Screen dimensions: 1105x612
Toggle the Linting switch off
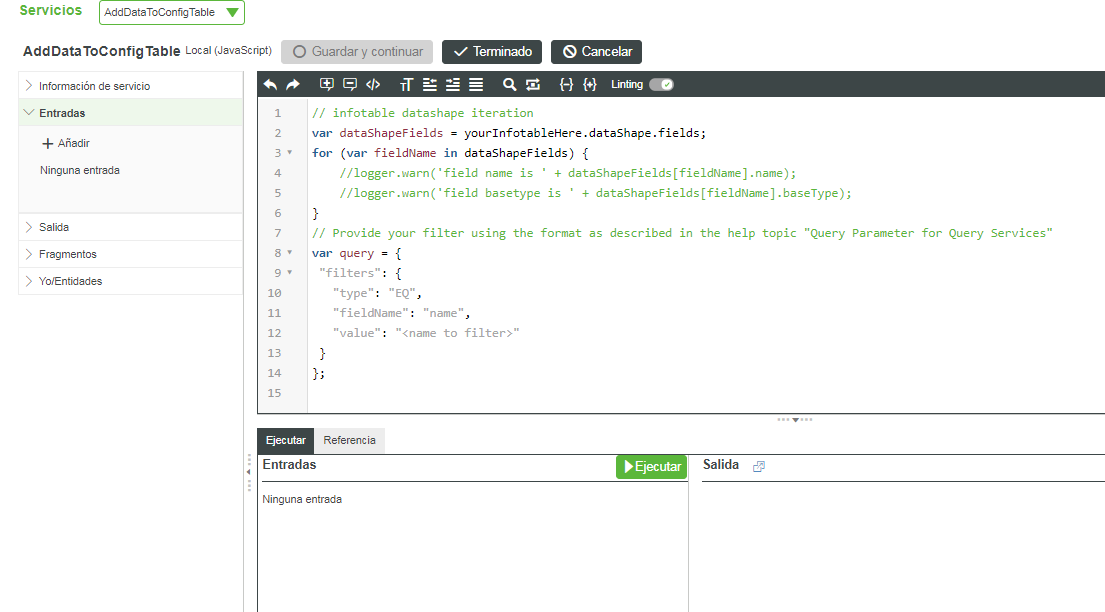[661, 85]
